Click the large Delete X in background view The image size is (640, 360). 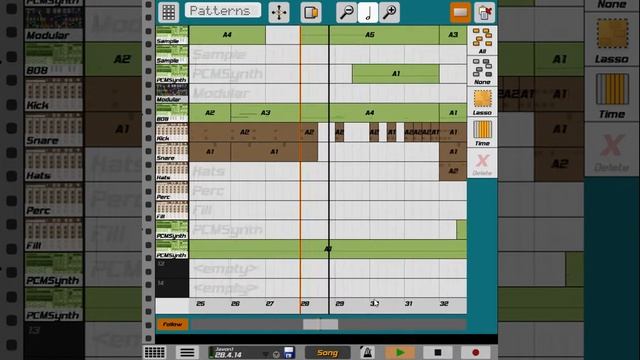(611, 150)
